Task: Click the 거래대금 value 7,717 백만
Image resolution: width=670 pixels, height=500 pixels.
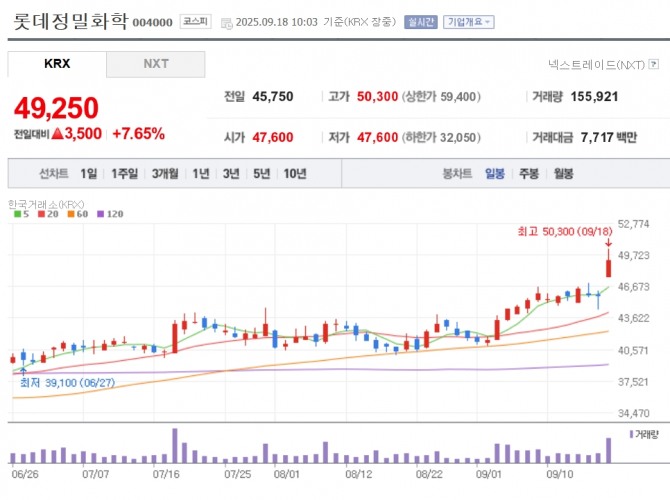Action: 608,138
